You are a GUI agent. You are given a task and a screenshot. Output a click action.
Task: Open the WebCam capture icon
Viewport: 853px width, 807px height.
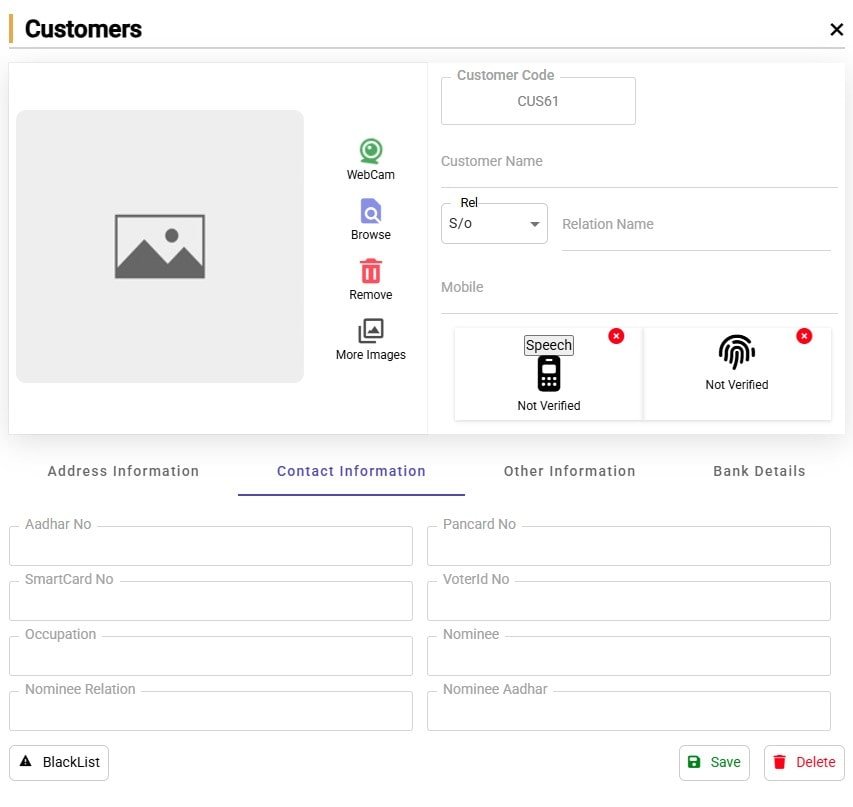click(x=371, y=152)
